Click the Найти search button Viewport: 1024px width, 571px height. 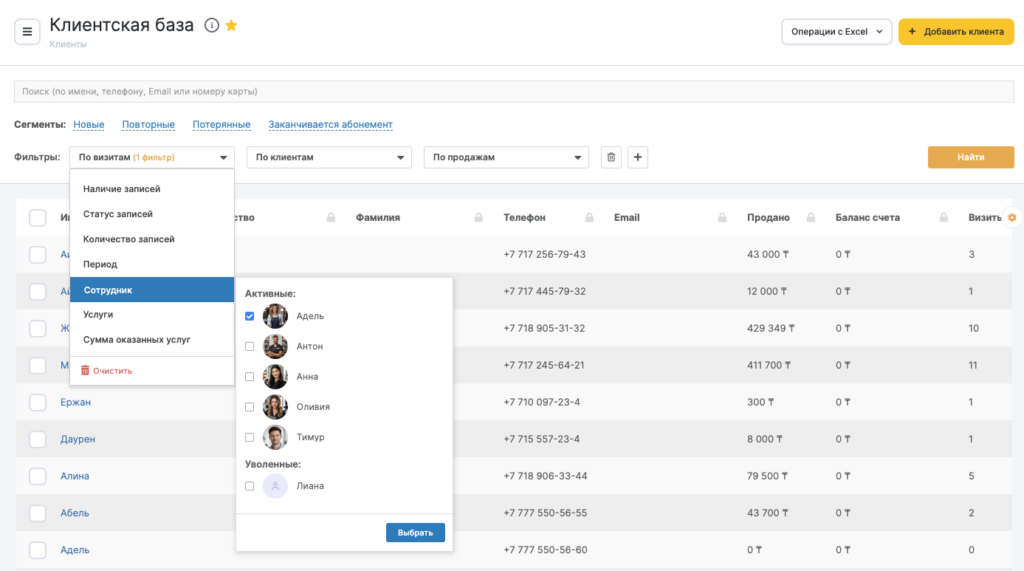970,157
